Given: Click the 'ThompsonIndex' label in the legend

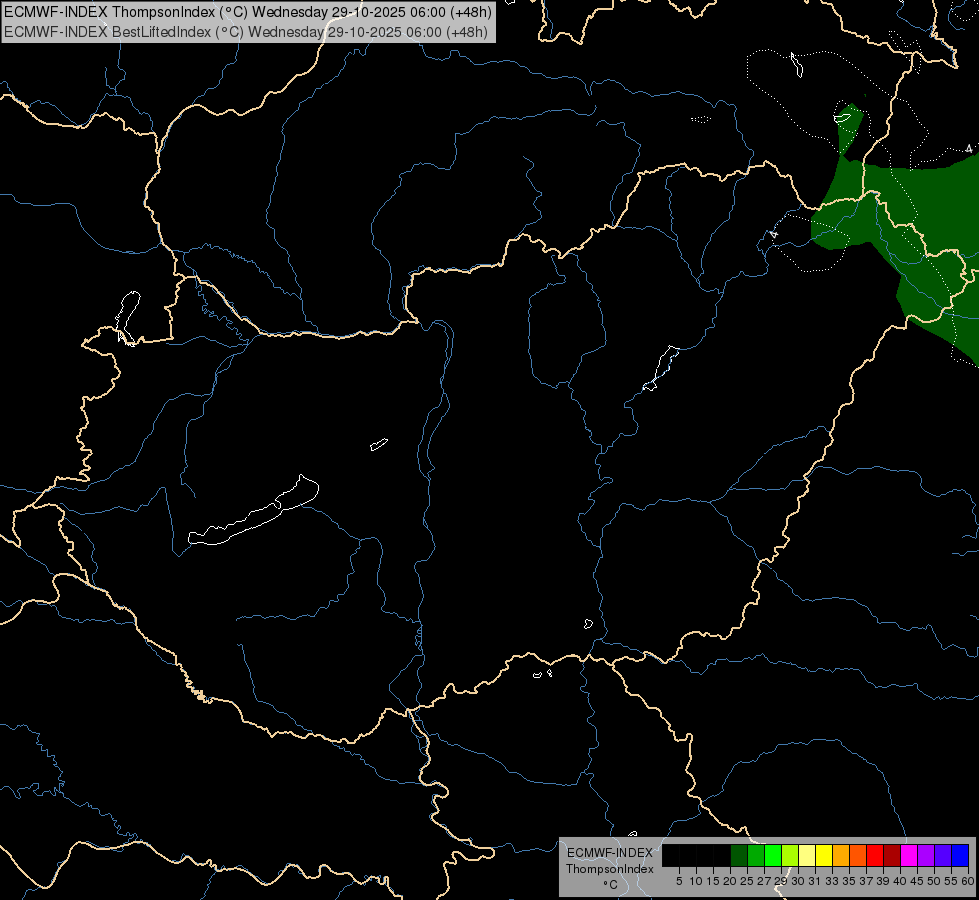Looking at the screenshot, I should coord(609,869).
